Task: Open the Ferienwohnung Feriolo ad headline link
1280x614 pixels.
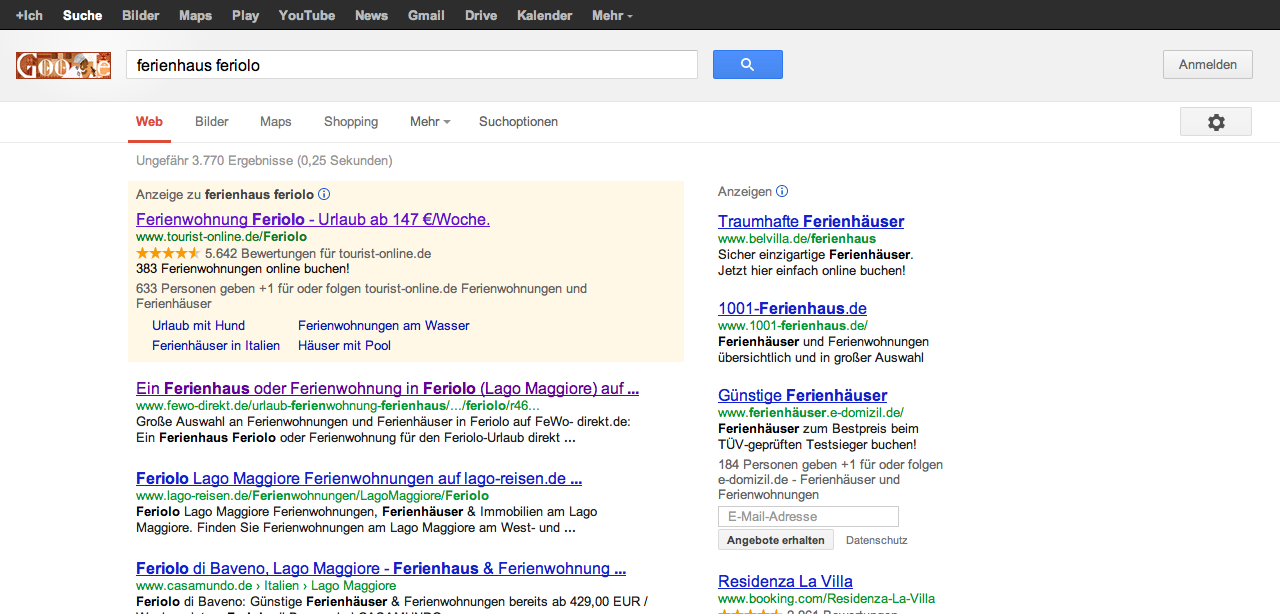Action: [x=313, y=219]
